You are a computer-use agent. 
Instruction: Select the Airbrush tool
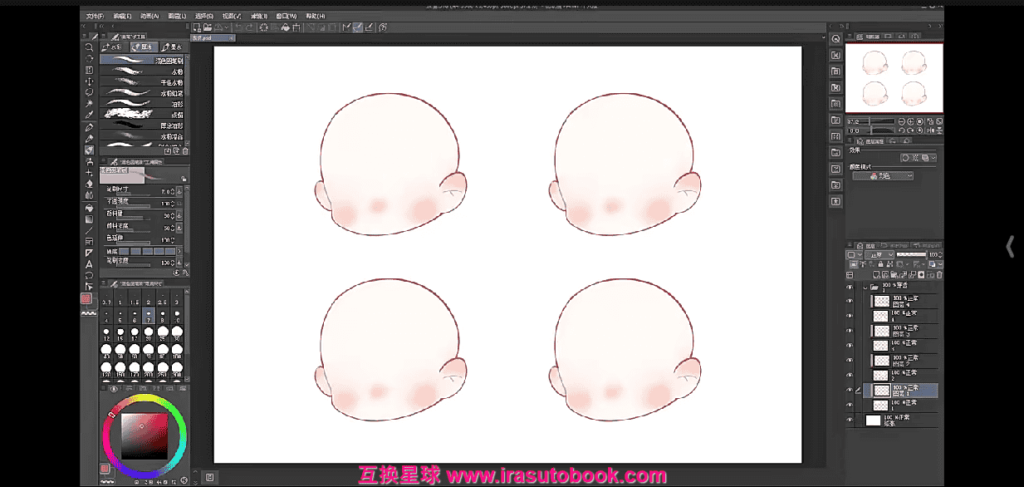tap(89, 161)
